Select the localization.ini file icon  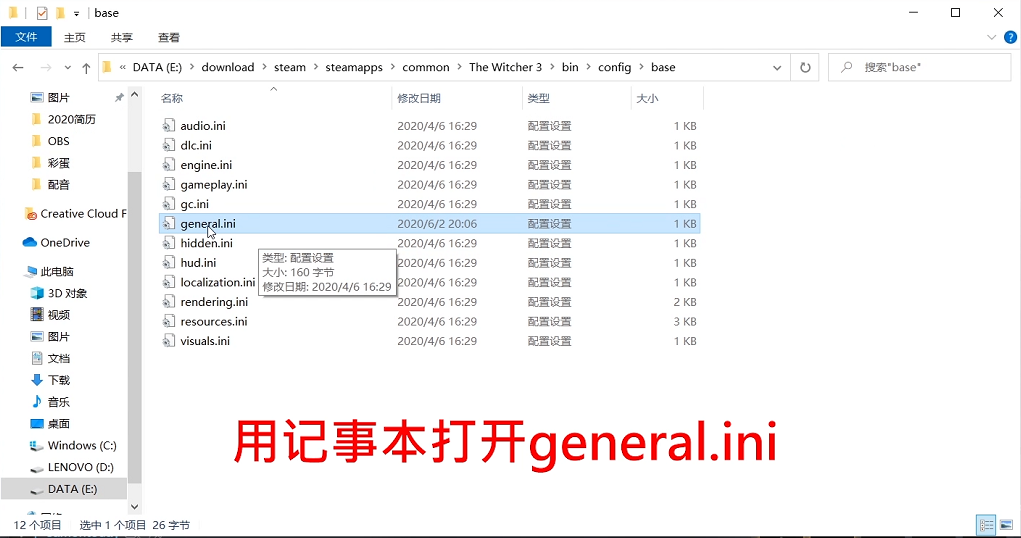point(169,282)
